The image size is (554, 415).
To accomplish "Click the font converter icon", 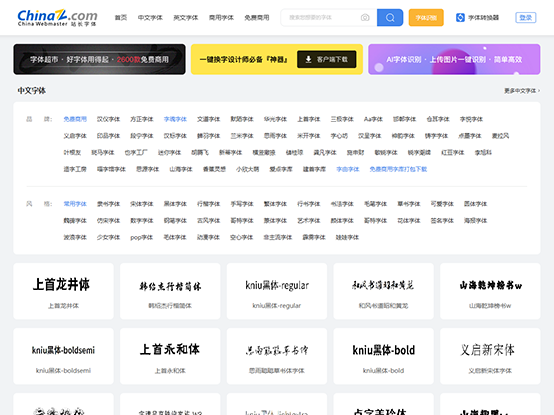I will (460, 18).
